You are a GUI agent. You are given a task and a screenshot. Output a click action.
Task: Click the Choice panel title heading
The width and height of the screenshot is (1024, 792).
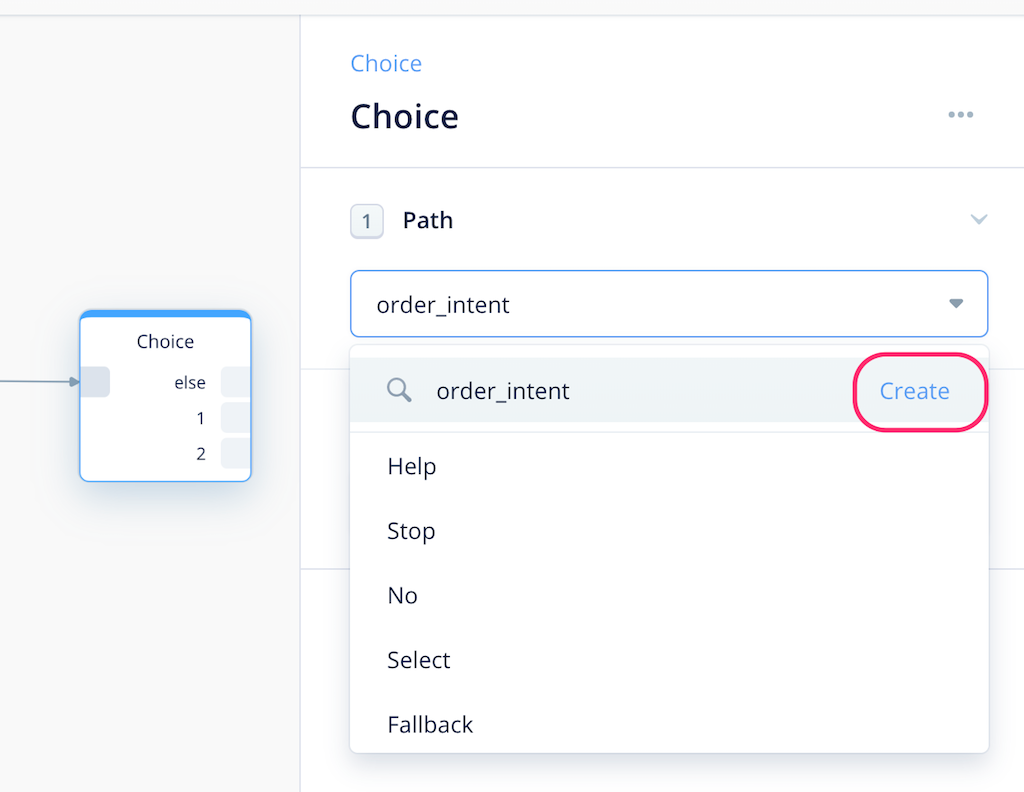pos(404,117)
